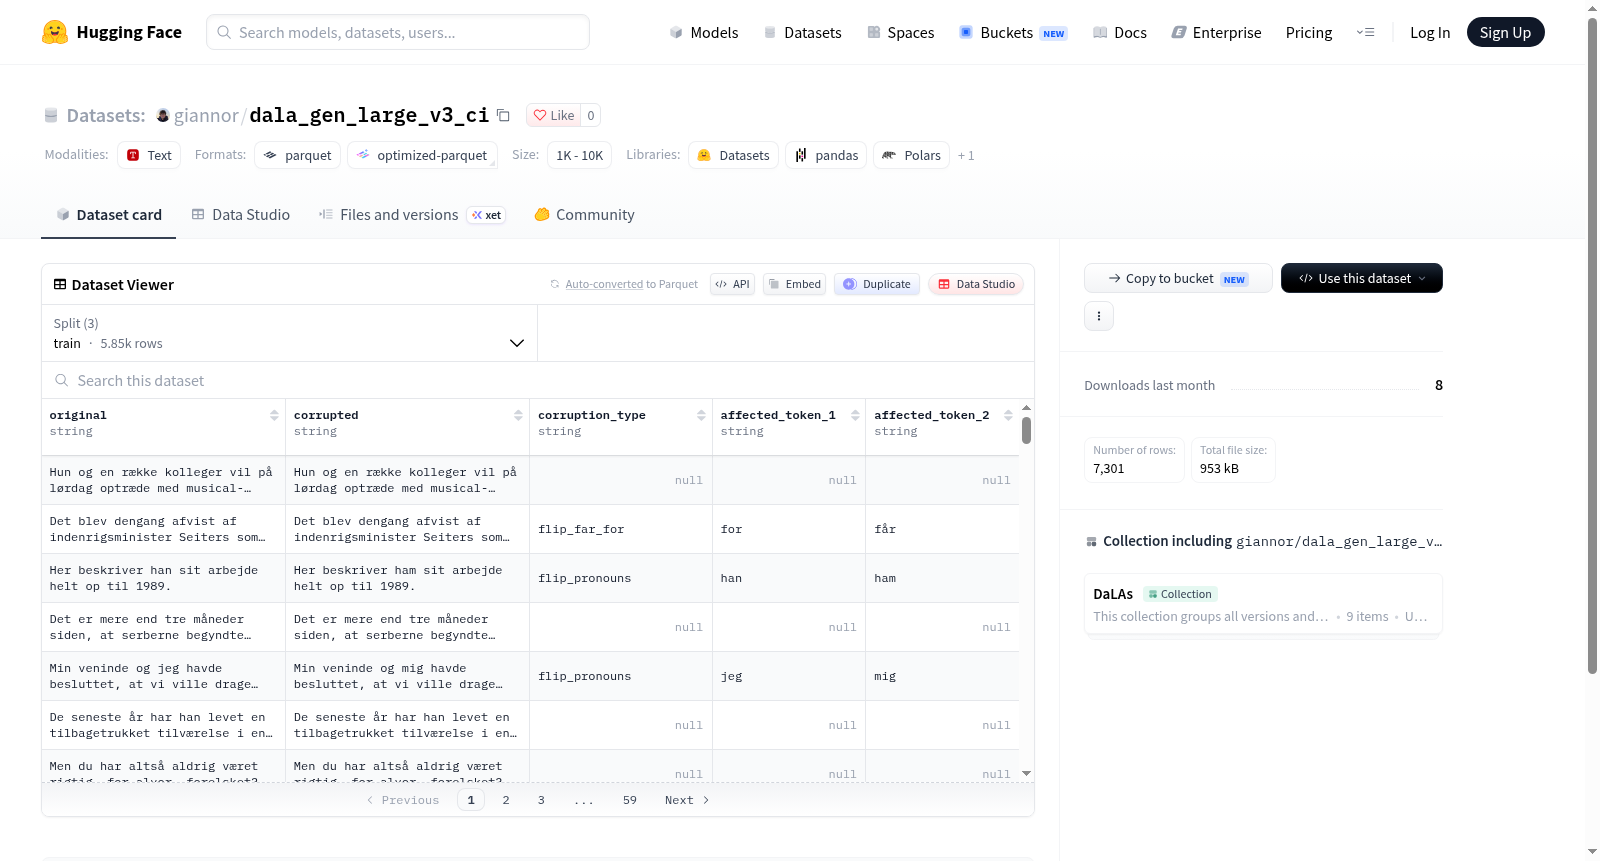Sort by the affected_token_2 column

pyautogui.click(x=1008, y=415)
